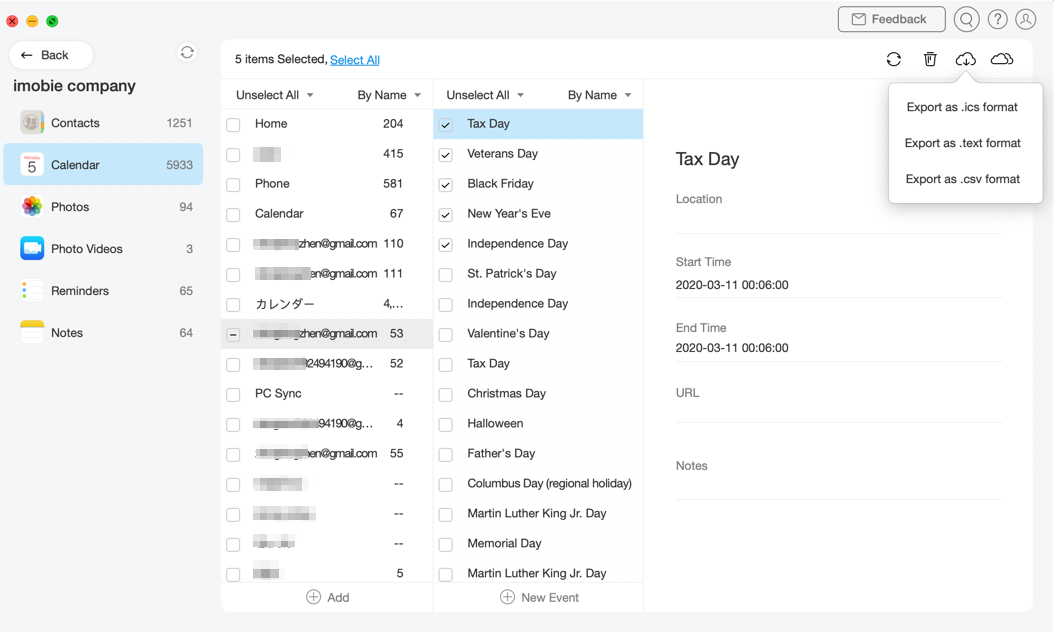This screenshot has width=1054, height=632.
Task: Click the download-to-computer cloud icon
Action: coord(965,59)
